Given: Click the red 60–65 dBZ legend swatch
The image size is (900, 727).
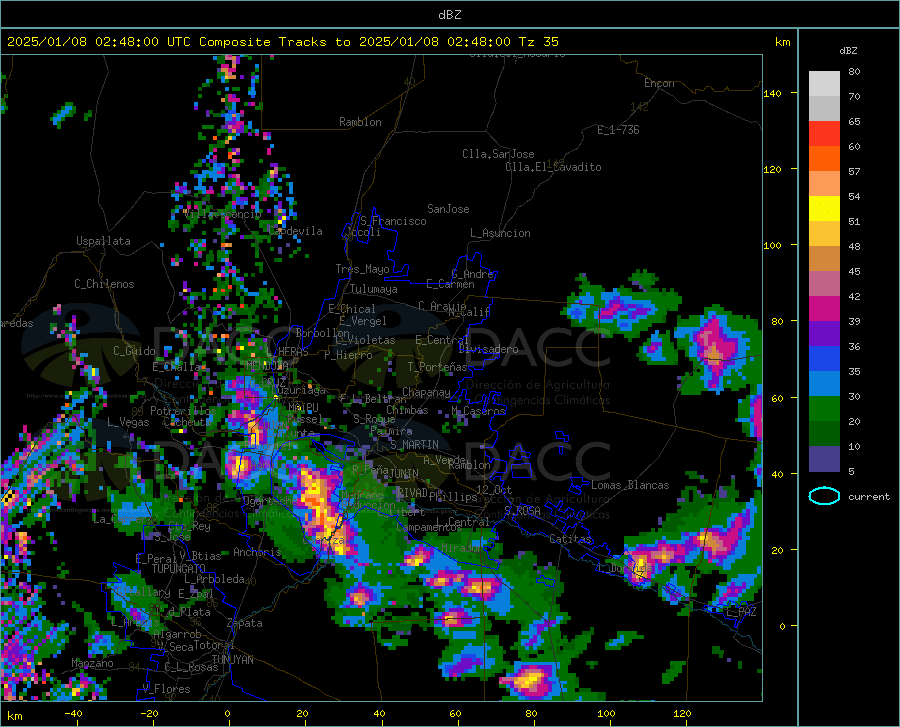Looking at the screenshot, I should pos(824,134).
